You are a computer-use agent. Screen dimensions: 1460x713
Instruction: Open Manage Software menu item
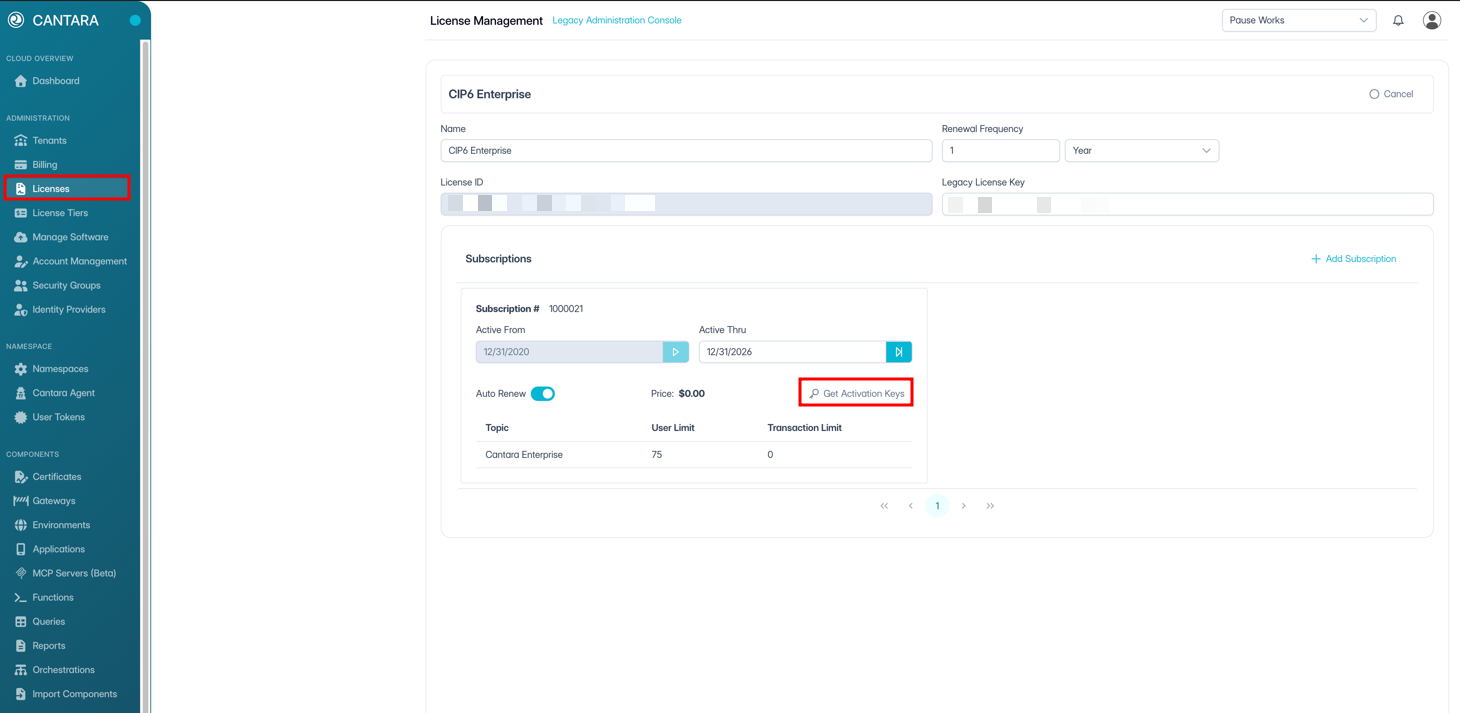tap(70, 237)
